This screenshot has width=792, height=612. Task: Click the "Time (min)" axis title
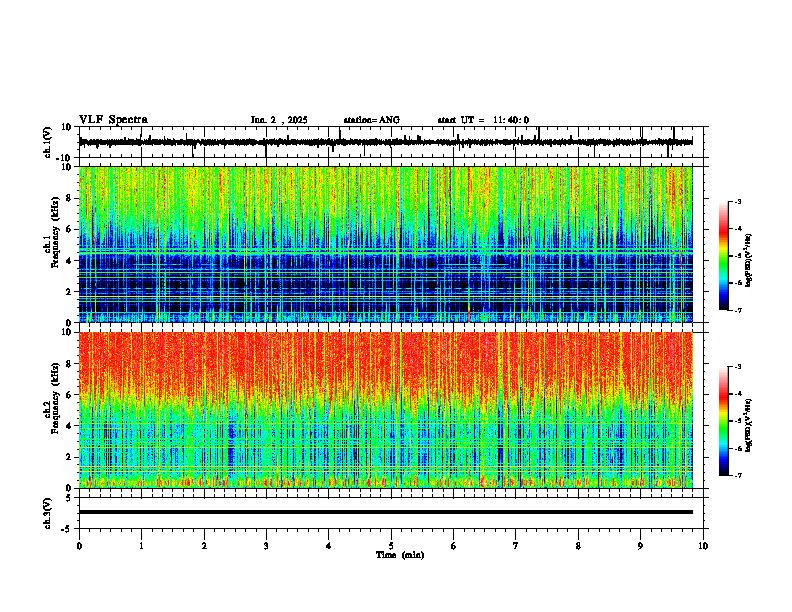[x=400, y=555]
